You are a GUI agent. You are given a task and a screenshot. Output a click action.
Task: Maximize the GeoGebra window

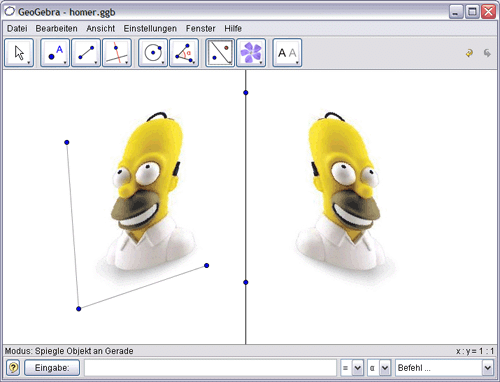point(472,12)
